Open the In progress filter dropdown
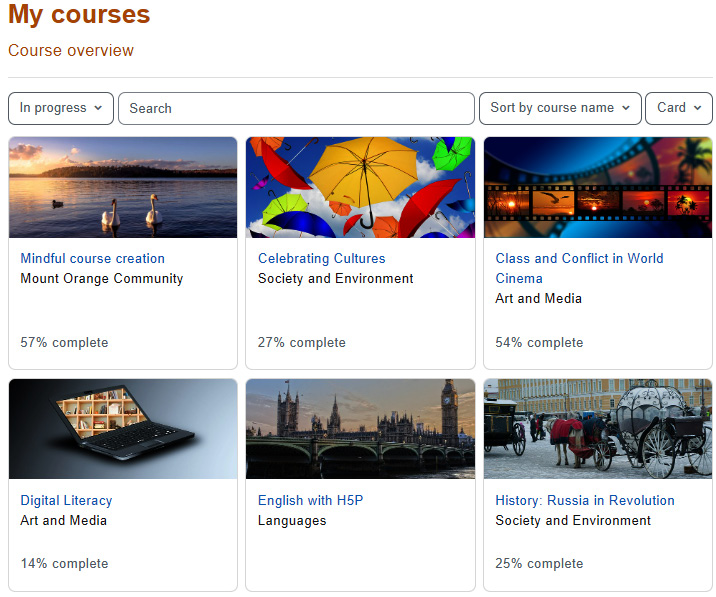The height and width of the screenshot is (597, 716). (61, 108)
